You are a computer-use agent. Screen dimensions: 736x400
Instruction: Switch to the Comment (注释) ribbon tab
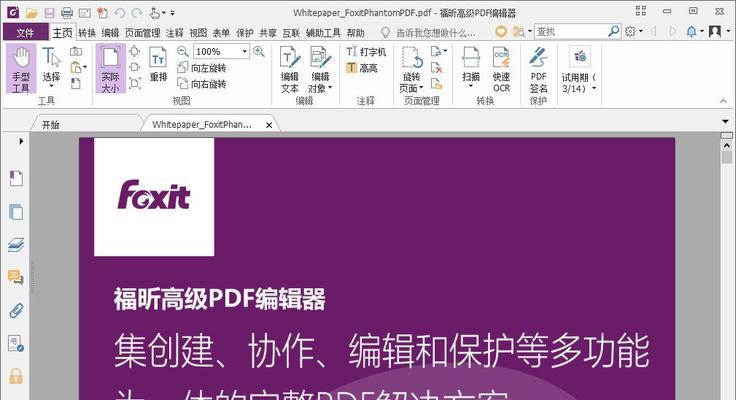click(175, 32)
